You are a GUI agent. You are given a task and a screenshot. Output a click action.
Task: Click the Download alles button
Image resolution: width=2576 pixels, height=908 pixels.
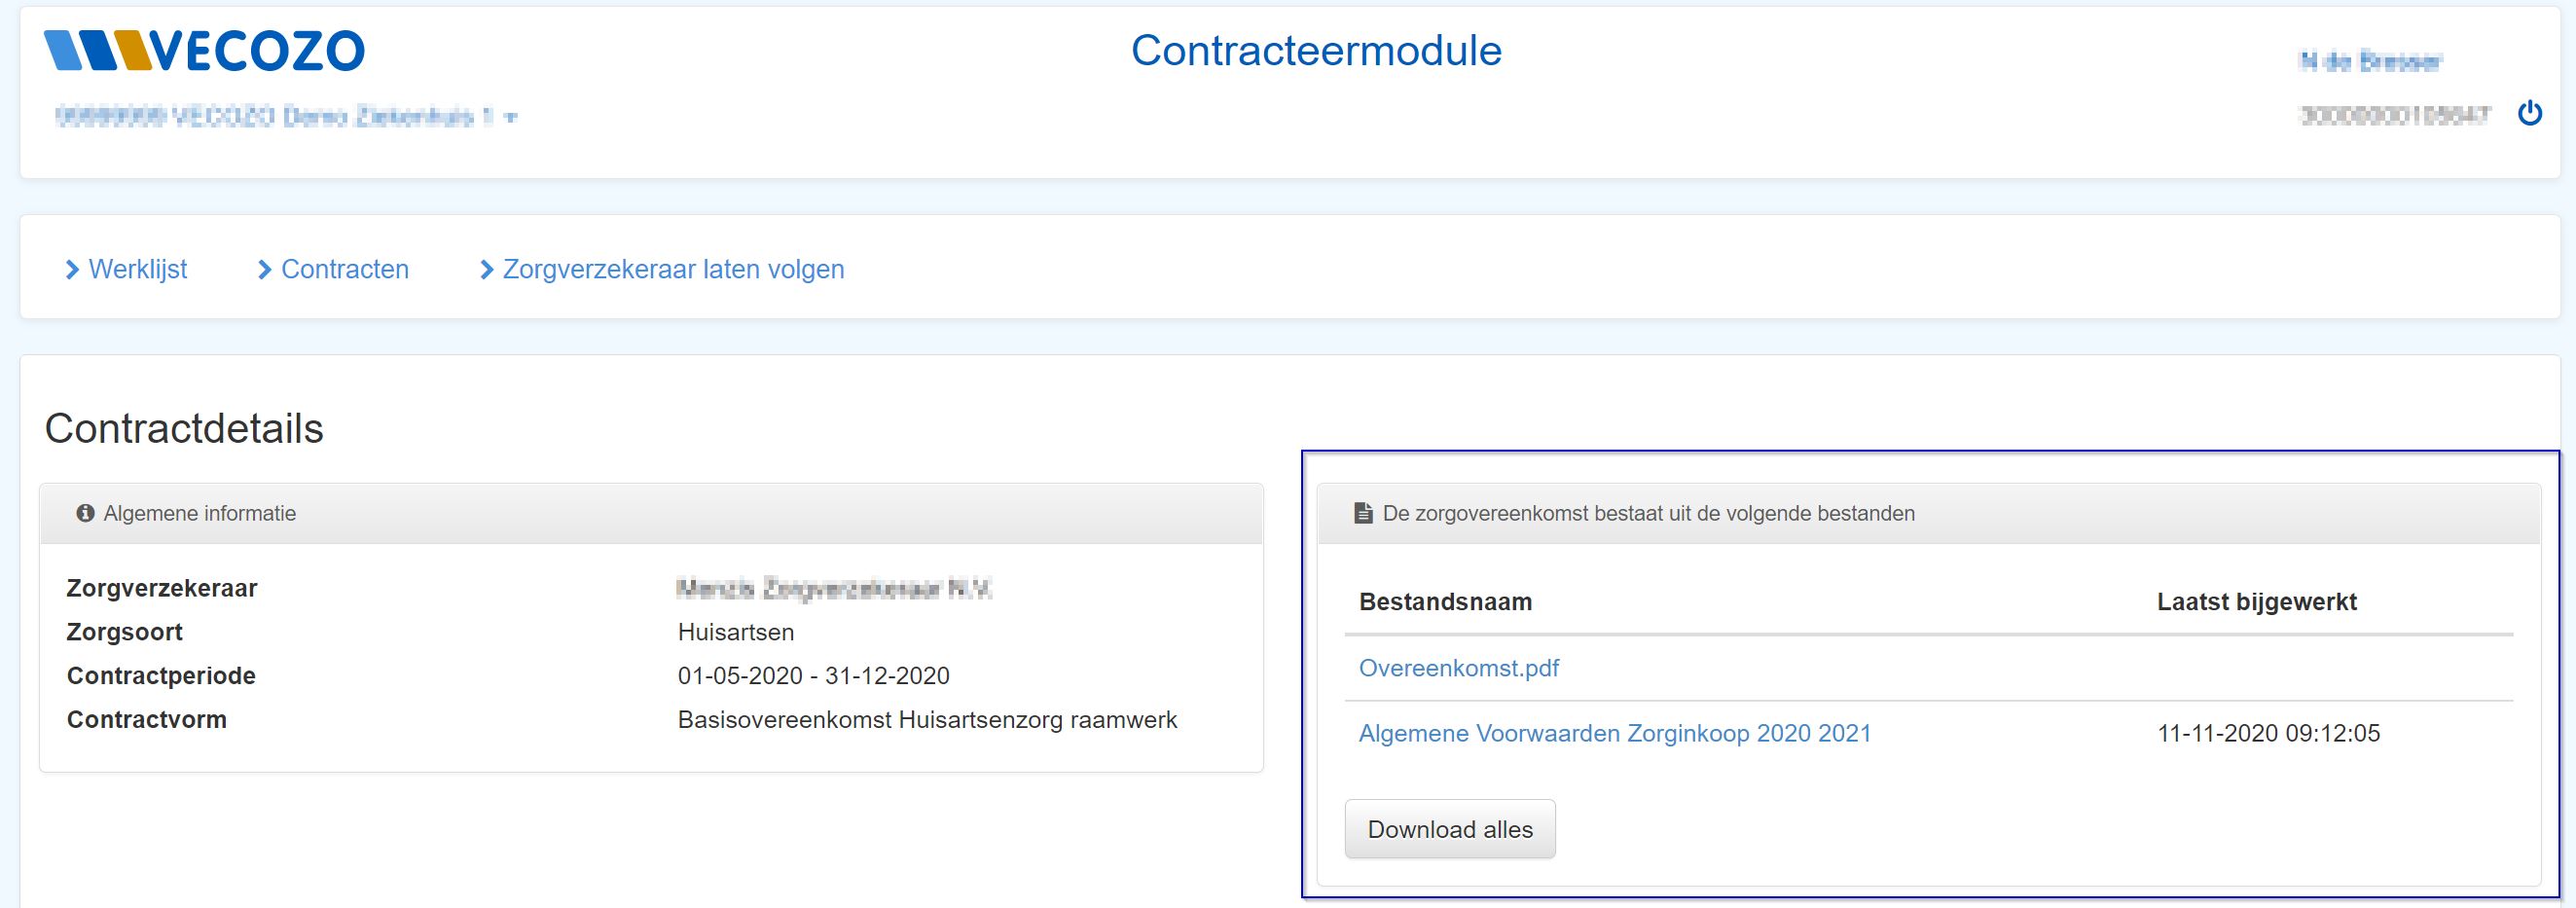click(1450, 829)
